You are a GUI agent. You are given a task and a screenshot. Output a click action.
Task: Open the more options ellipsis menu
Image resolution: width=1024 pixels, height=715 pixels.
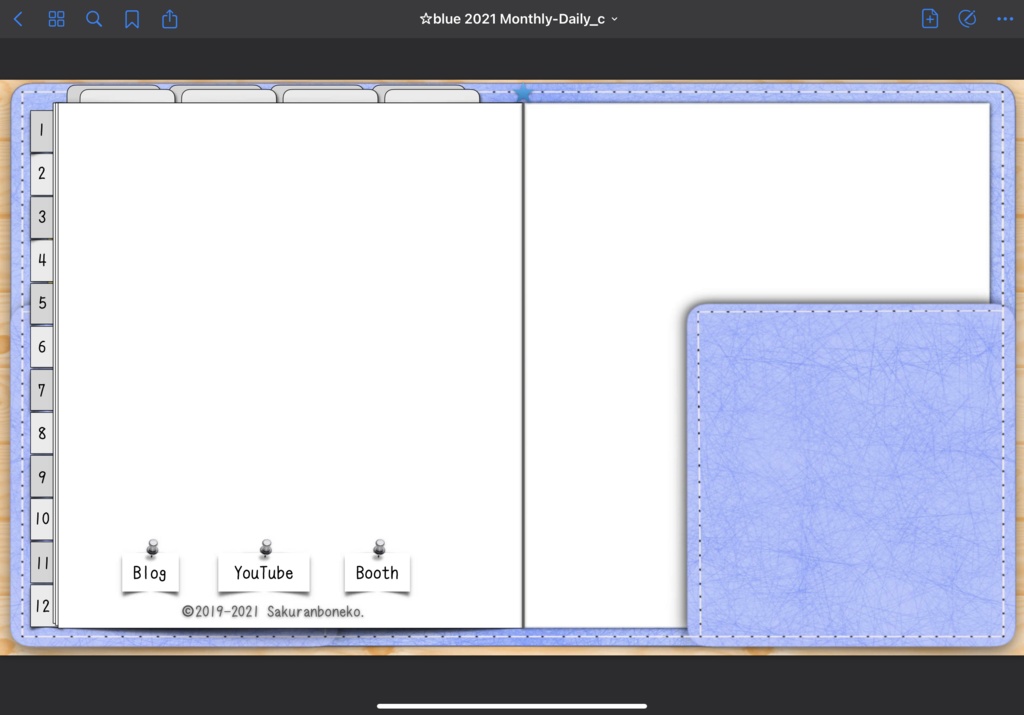click(x=1005, y=19)
